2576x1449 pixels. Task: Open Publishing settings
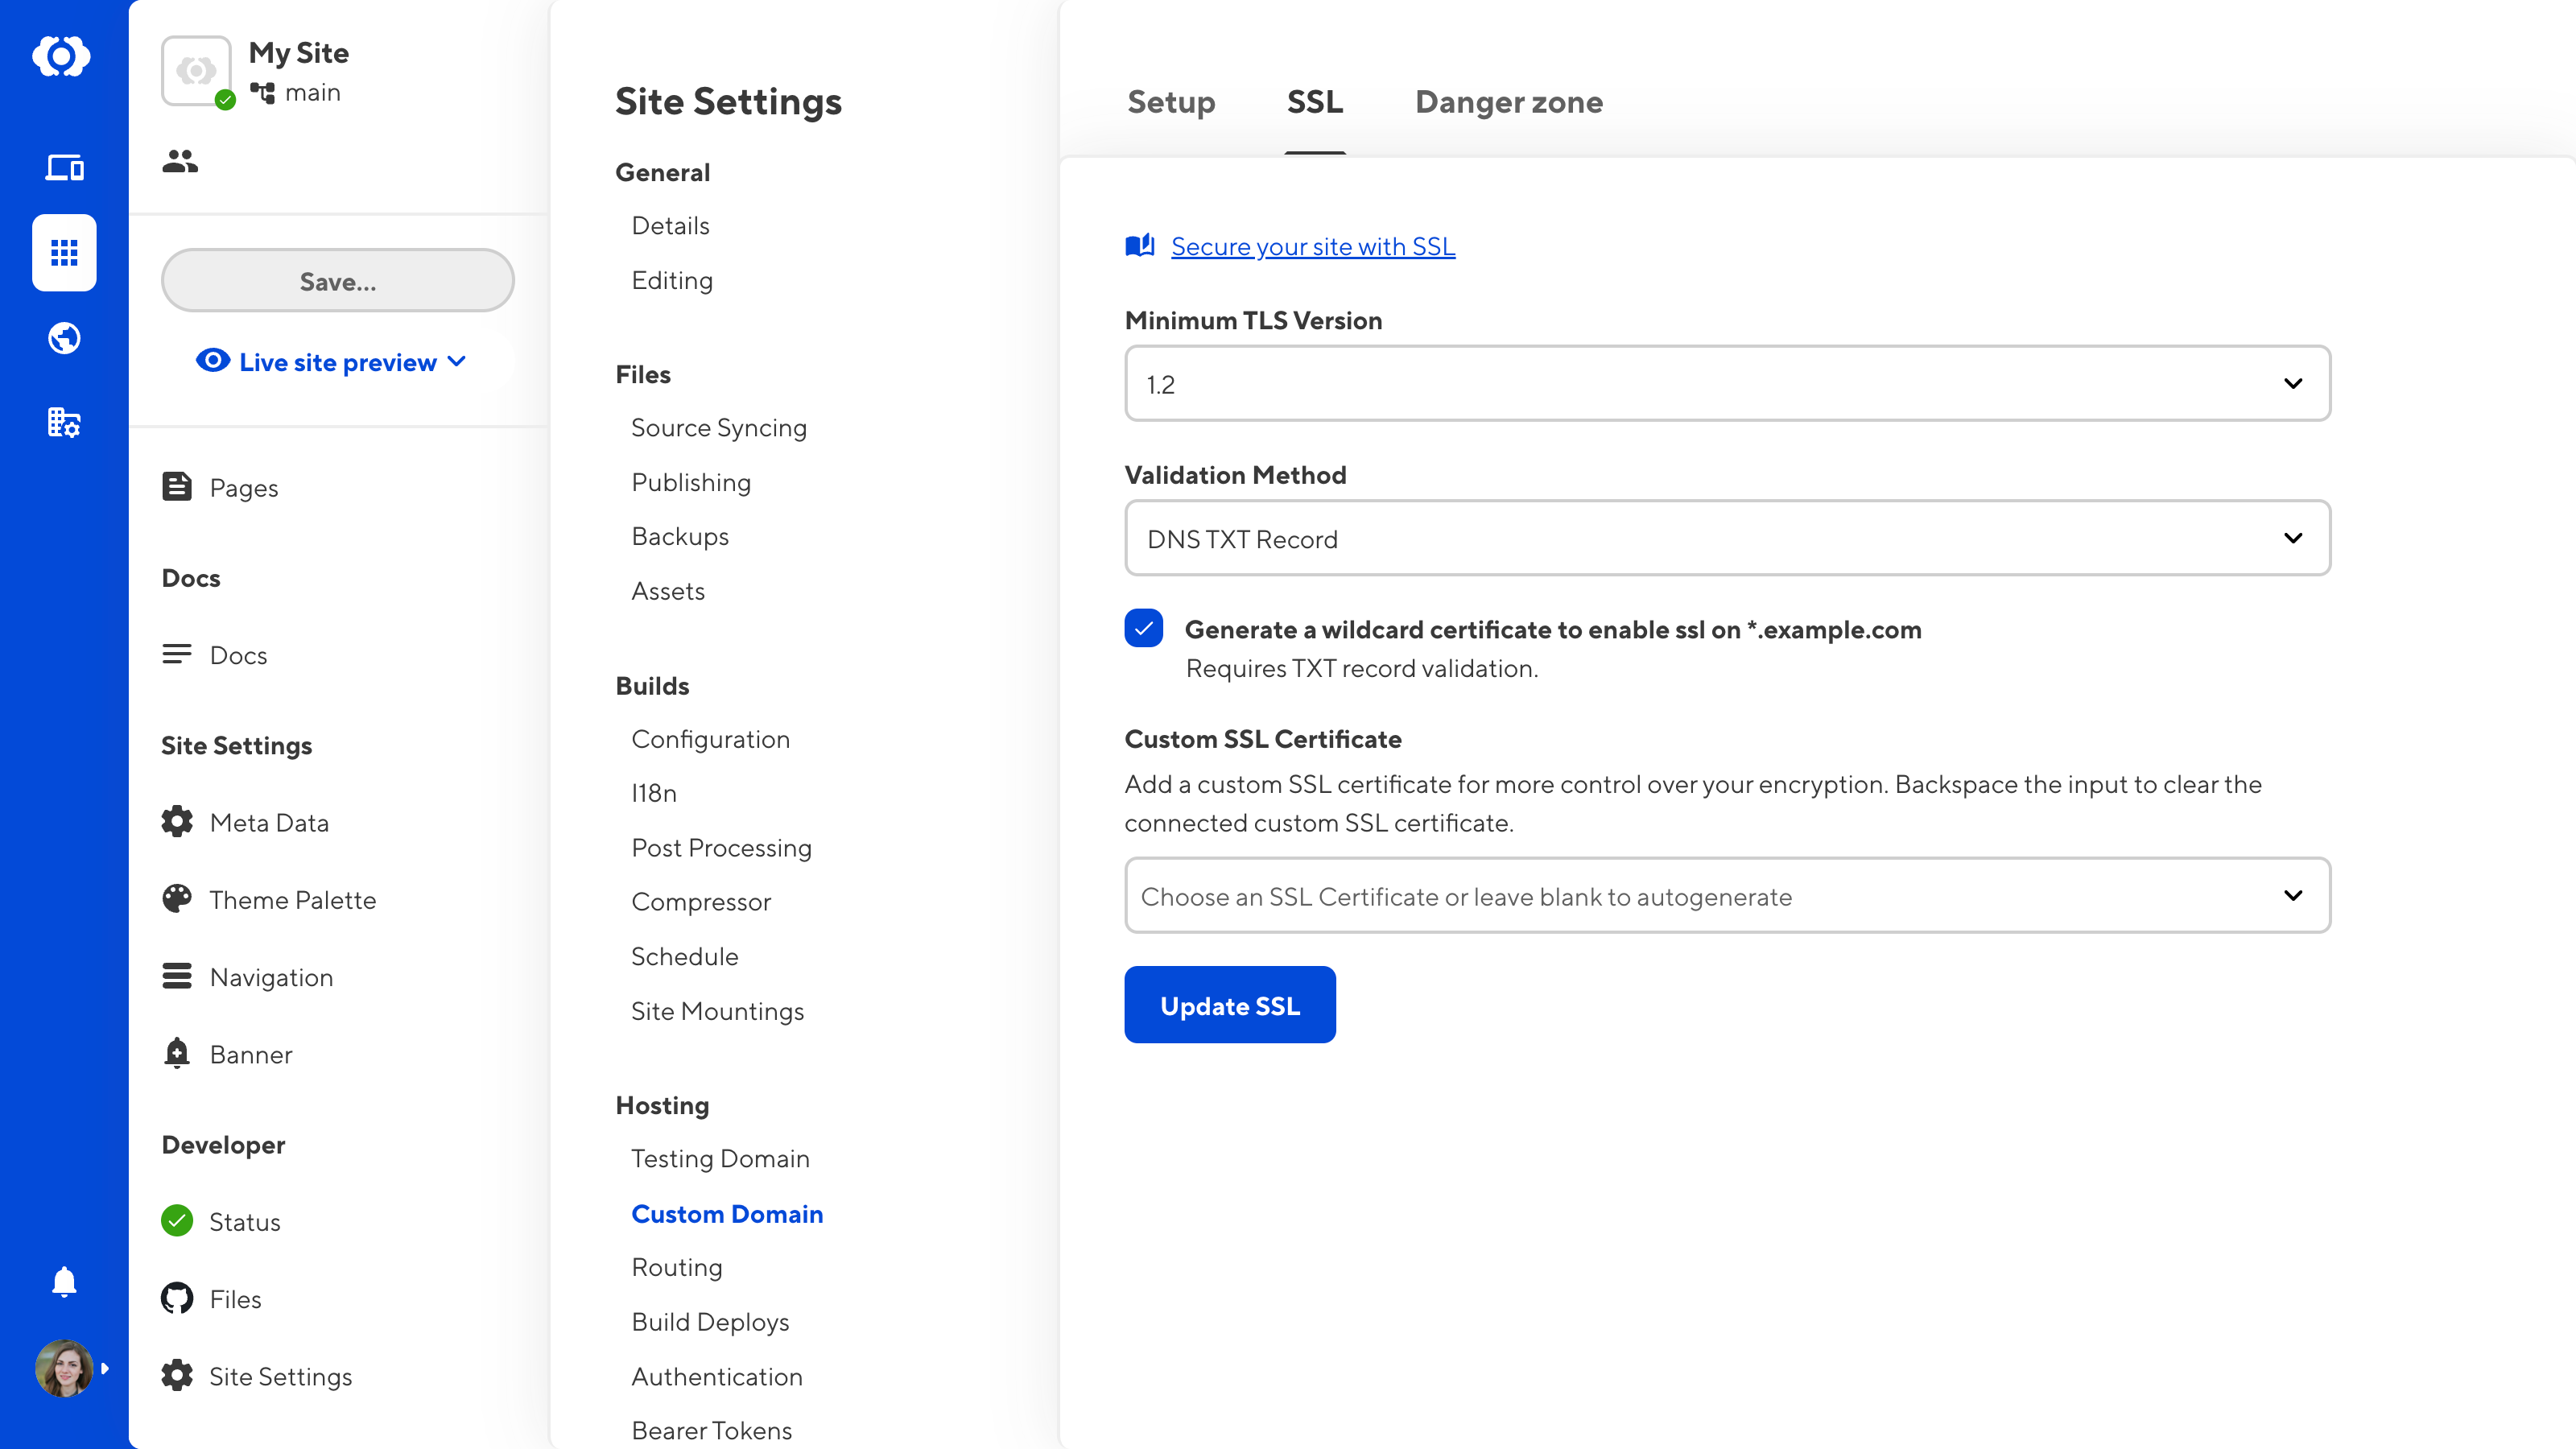[x=691, y=482]
